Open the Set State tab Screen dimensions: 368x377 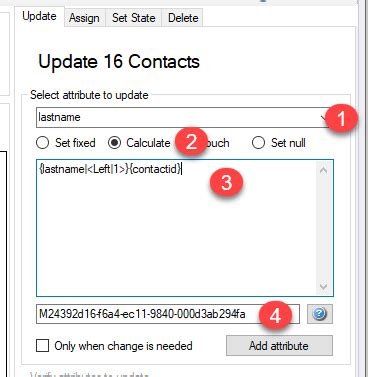tap(134, 18)
